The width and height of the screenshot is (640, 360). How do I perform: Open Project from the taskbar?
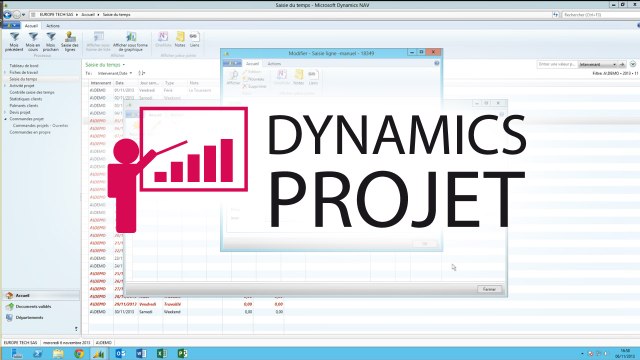click(x=182, y=353)
